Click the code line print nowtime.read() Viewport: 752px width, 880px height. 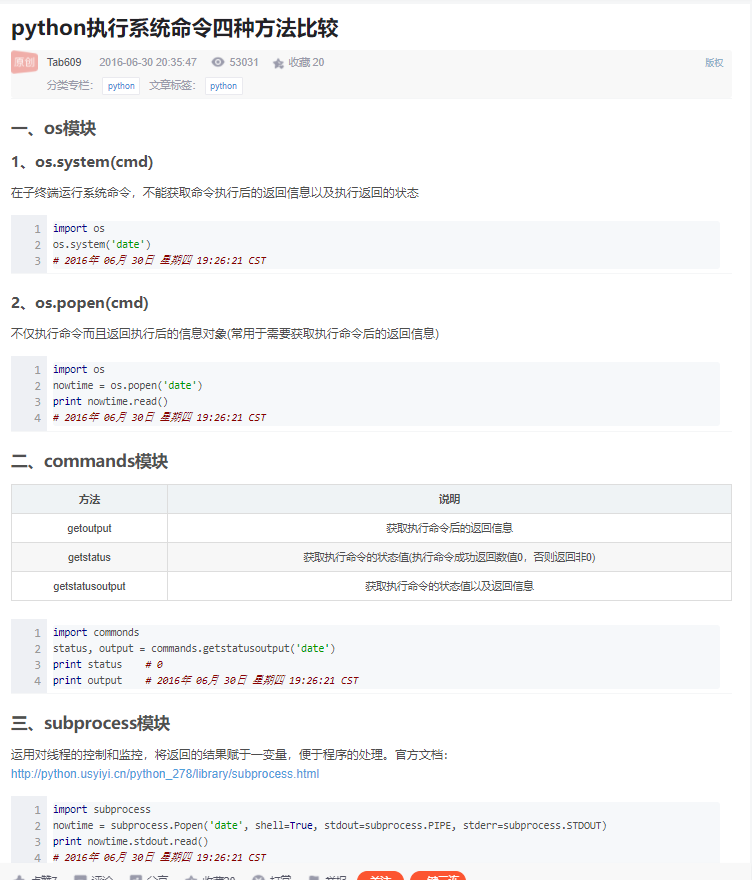(110, 401)
